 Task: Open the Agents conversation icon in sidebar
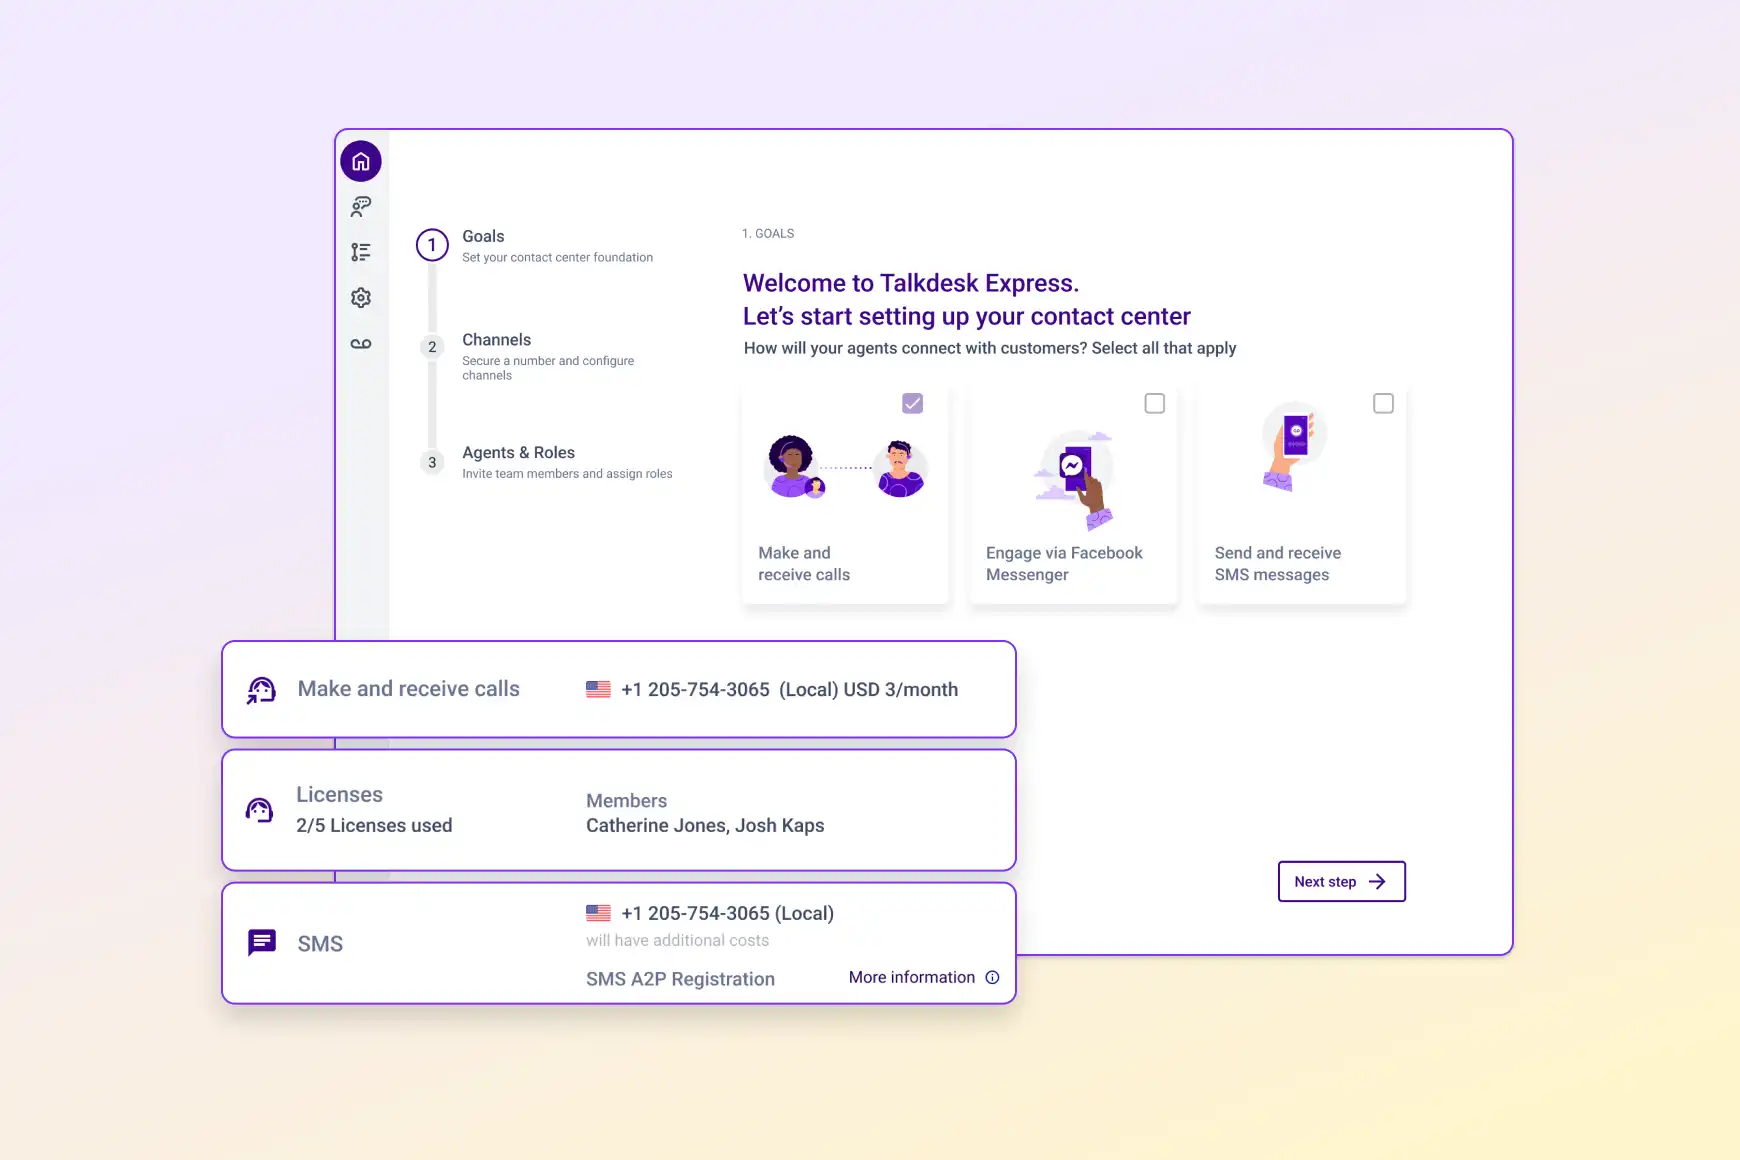[x=361, y=207]
